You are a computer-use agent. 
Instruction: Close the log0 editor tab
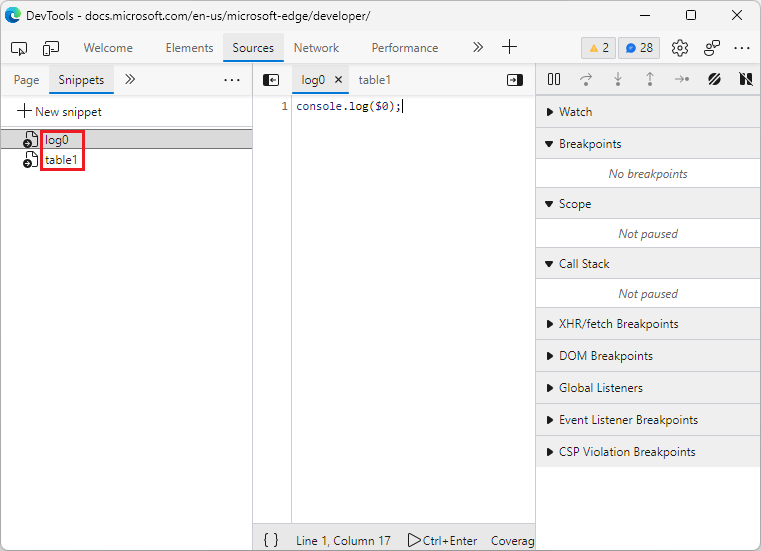coord(339,80)
